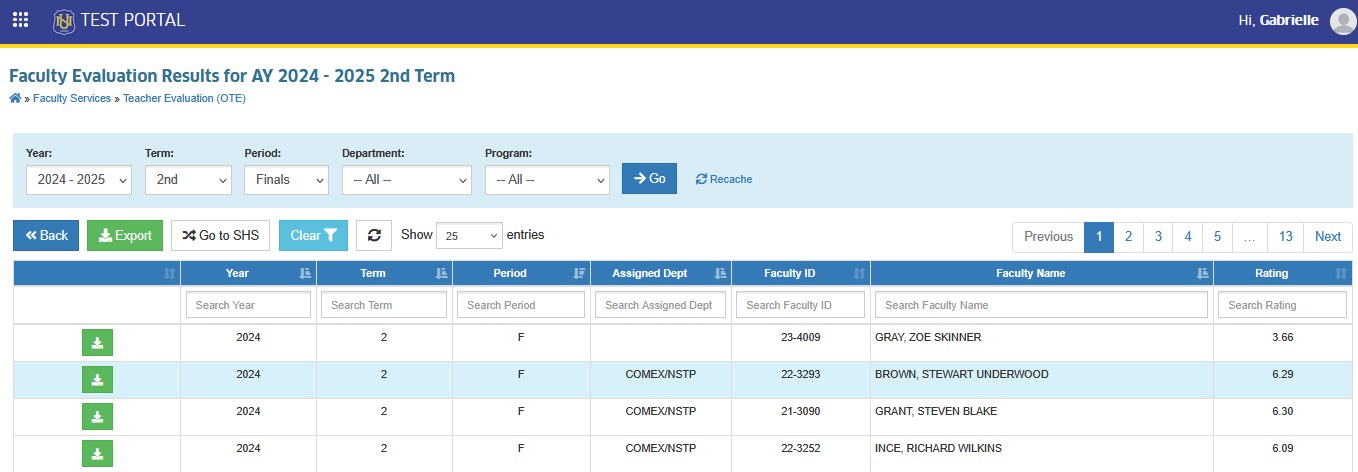Sort by the Faculty Name column header

tap(1042, 273)
